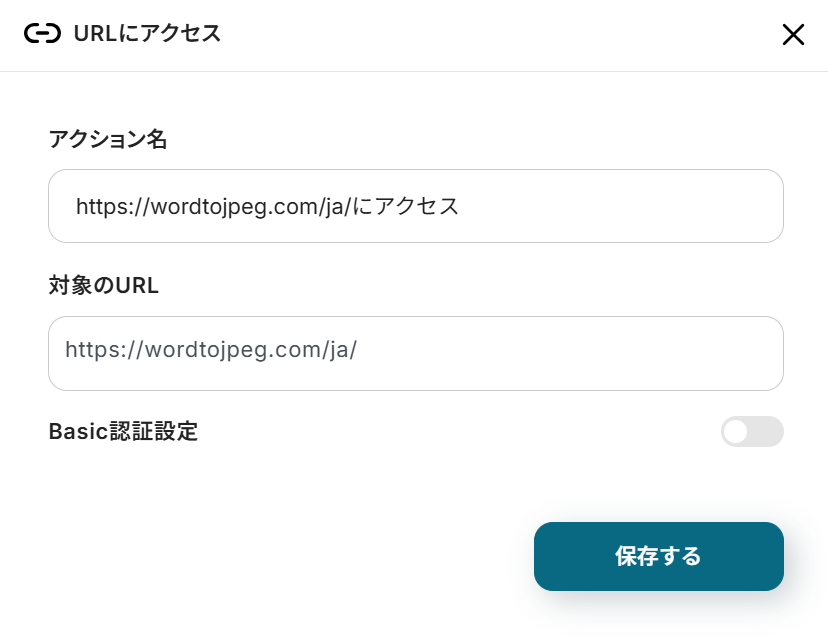828x642 pixels.
Task: Close the URLにアクセス dialog with the X
Action: (x=793, y=35)
